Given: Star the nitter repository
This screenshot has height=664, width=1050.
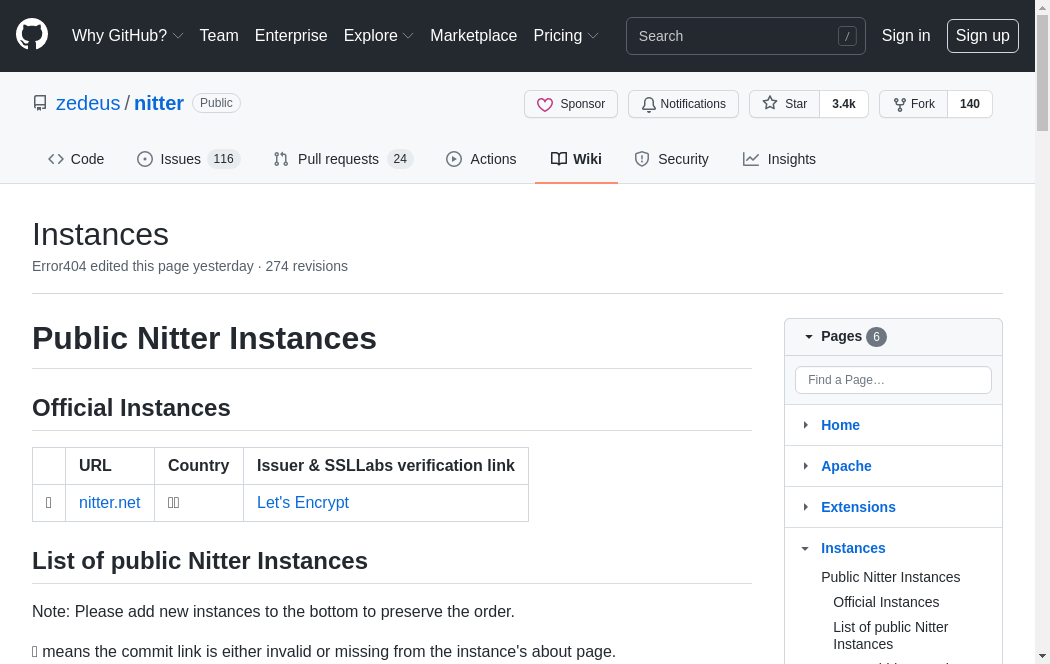Looking at the screenshot, I should [785, 104].
